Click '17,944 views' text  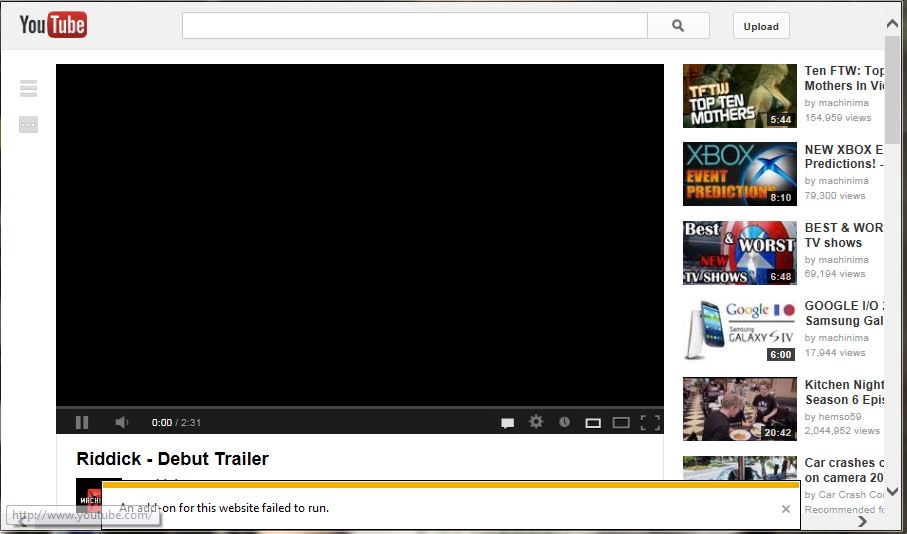(x=835, y=352)
